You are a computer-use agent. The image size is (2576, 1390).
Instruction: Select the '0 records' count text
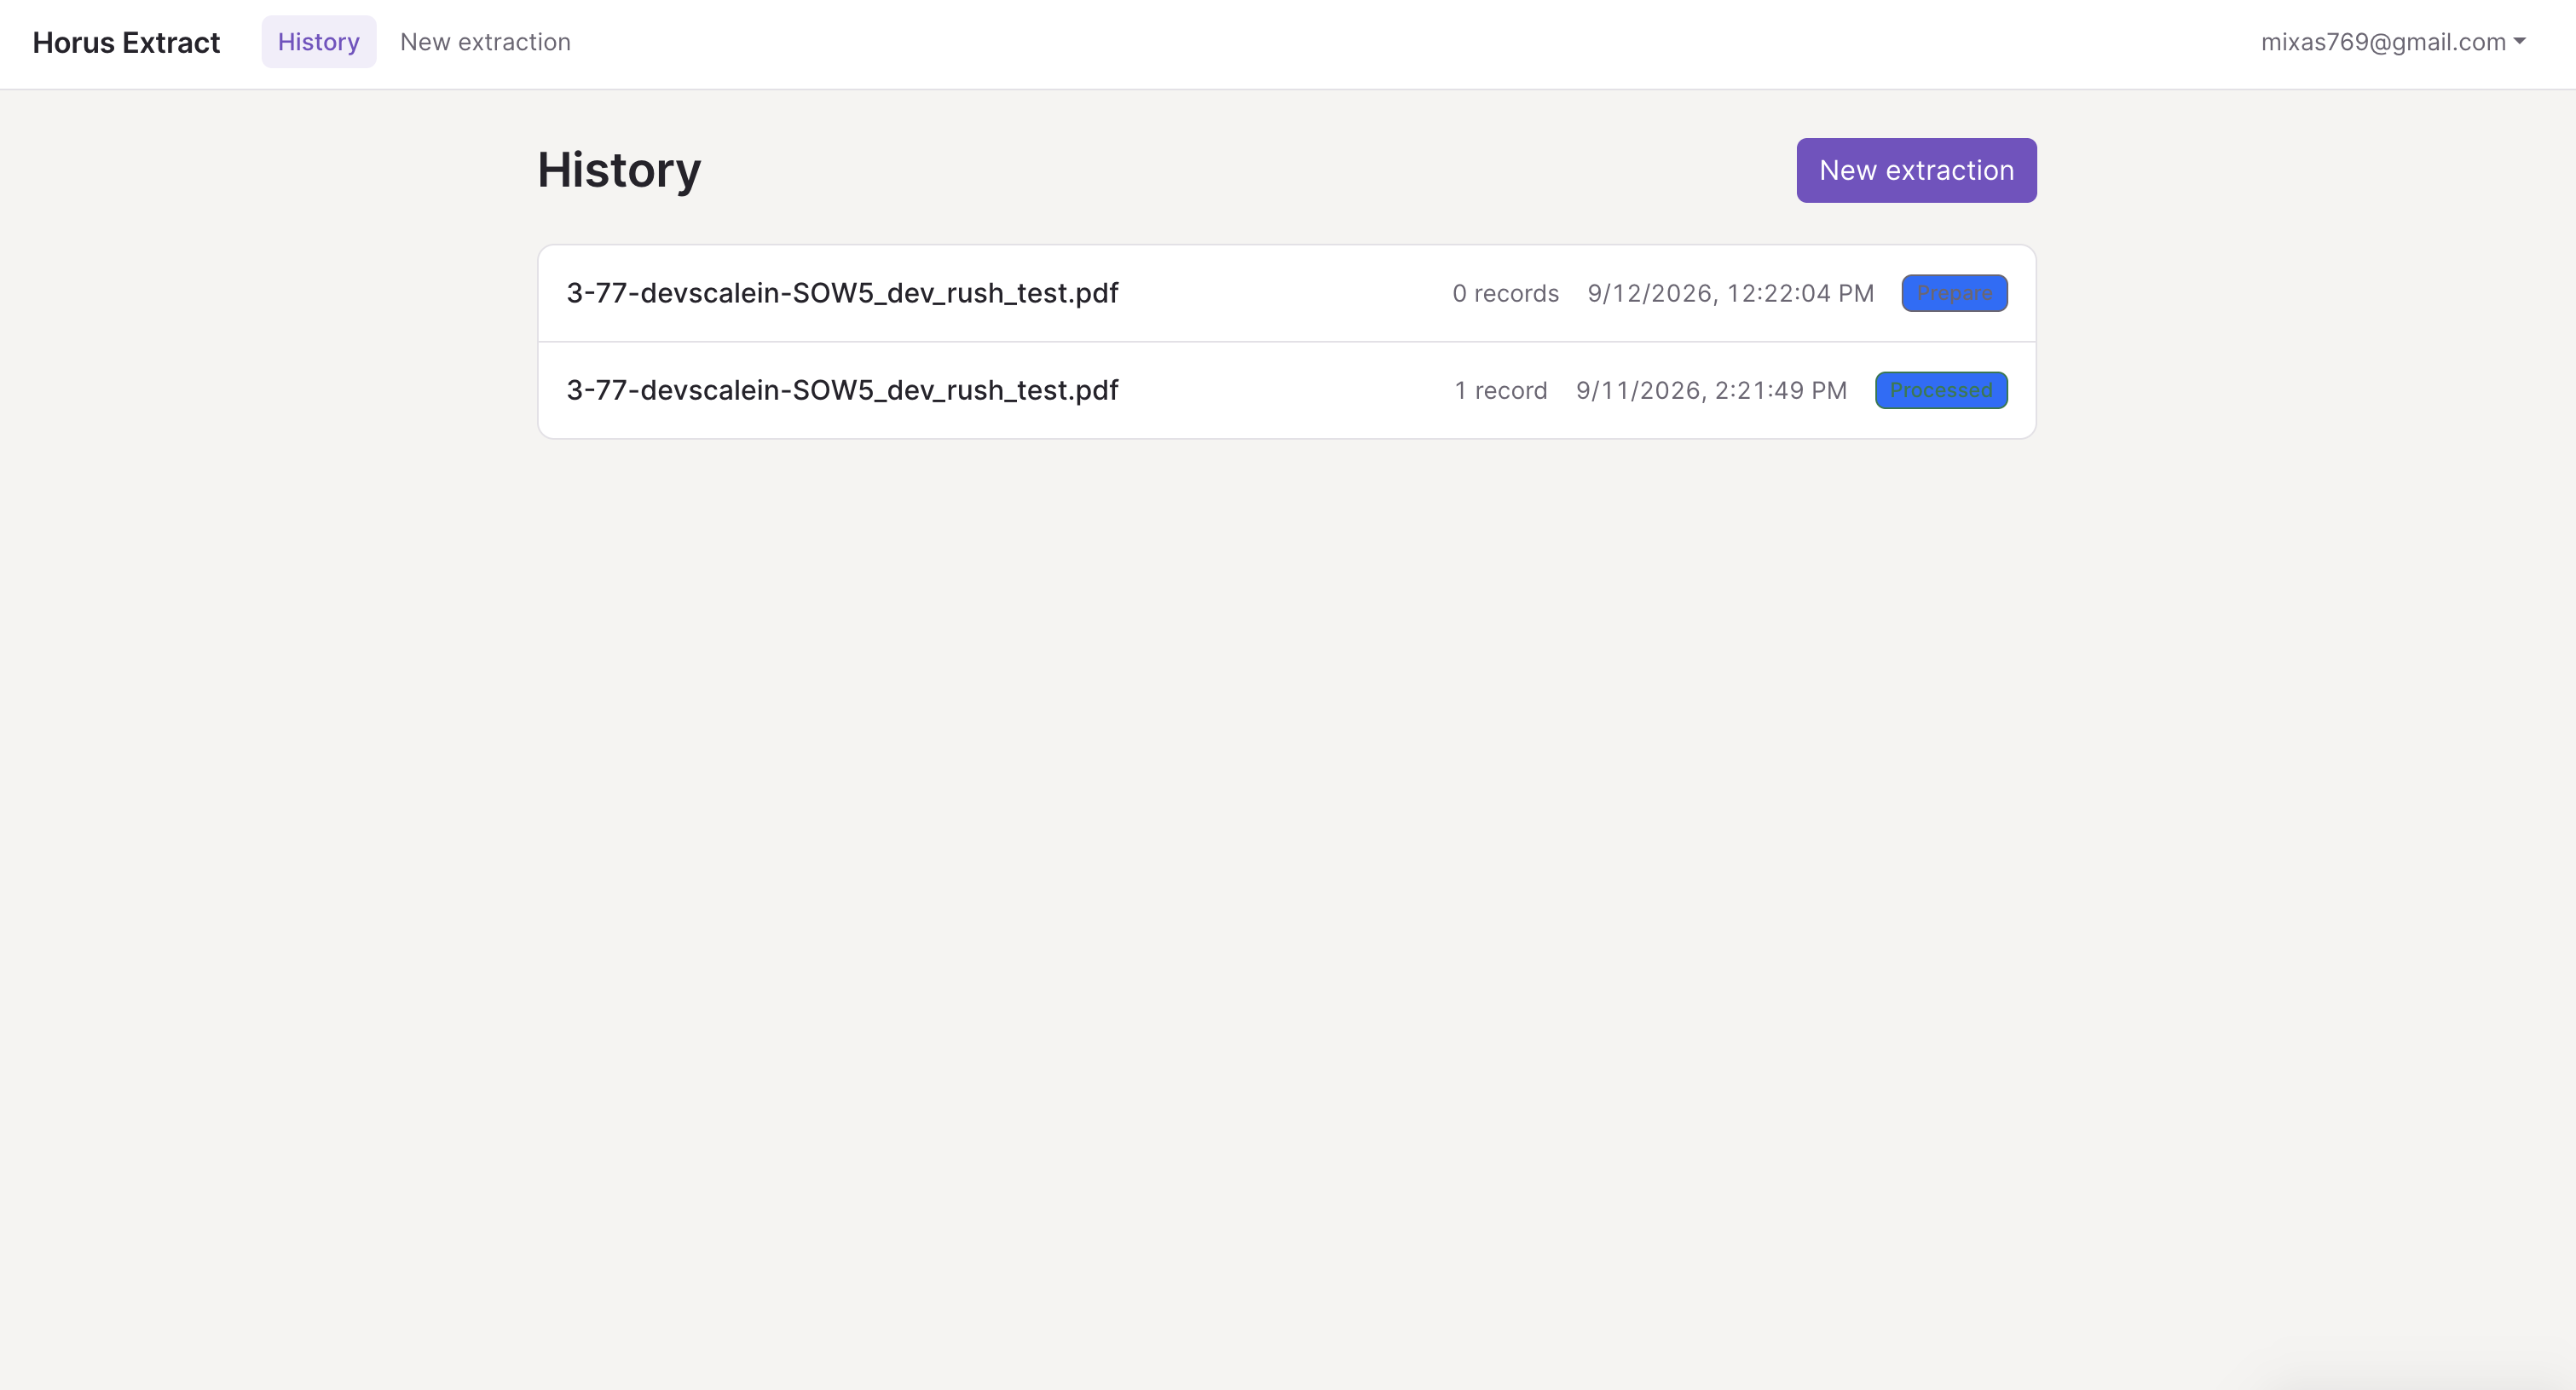coord(1505,293)
